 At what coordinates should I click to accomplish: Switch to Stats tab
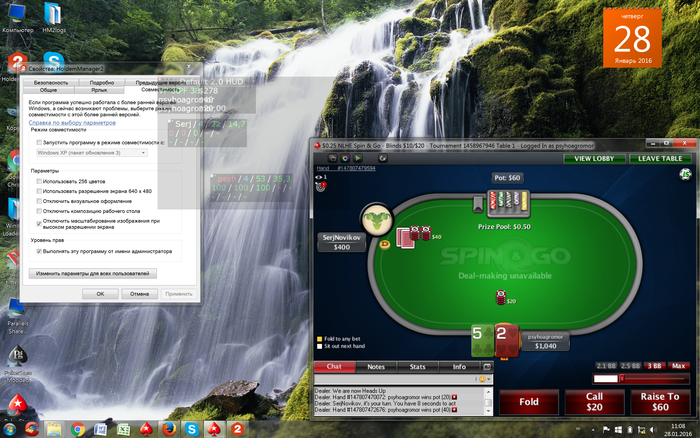pos(417,367)
